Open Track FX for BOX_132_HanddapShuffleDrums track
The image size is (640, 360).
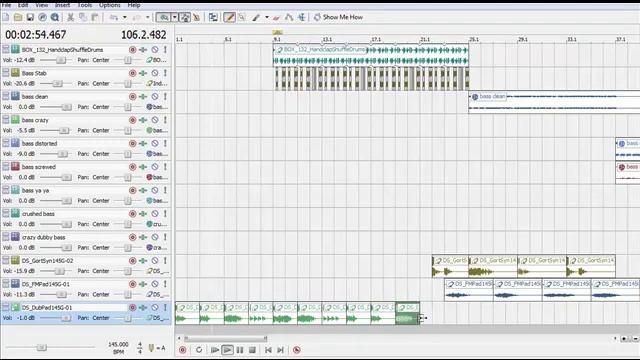point(143,49)
